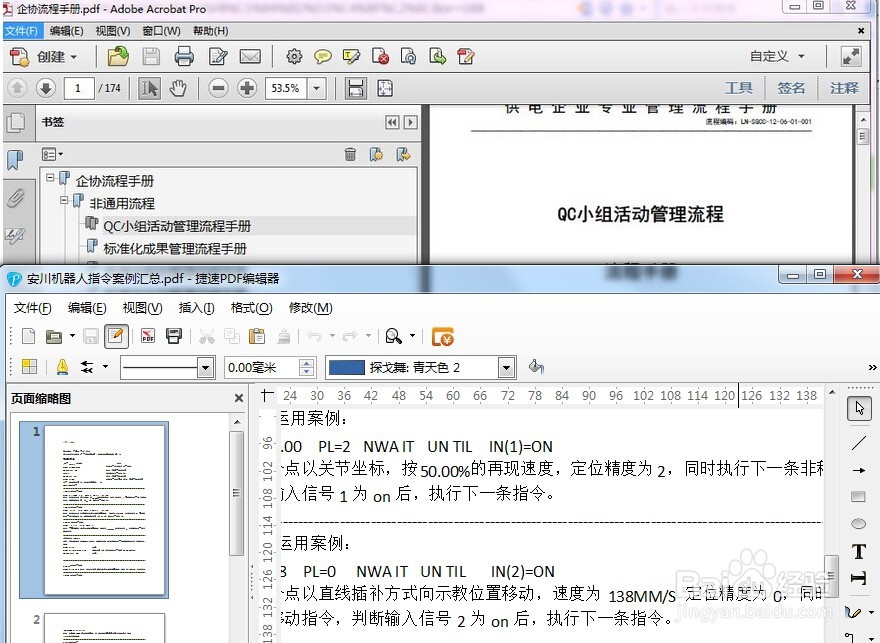Screen dimensions: 880x643
Task: Open the line style dropdown in editor
Action: point(207,367)
